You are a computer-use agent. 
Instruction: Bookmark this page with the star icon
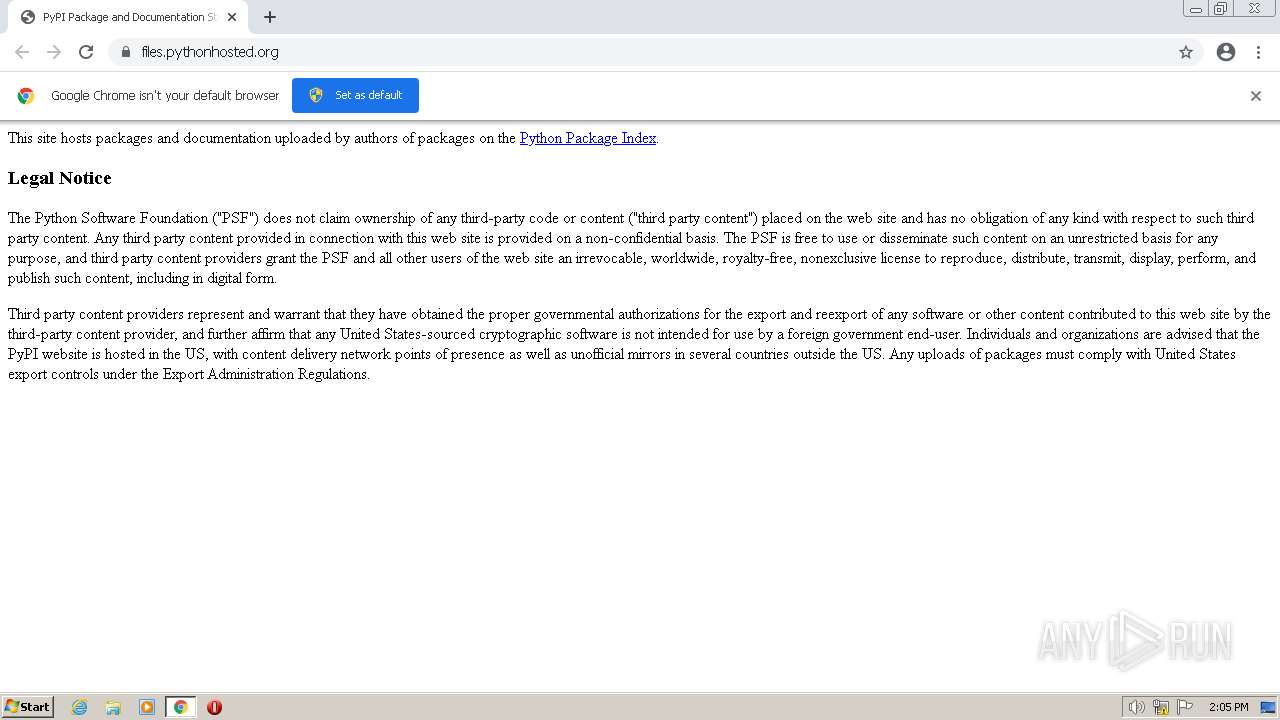coord(1186,52)
